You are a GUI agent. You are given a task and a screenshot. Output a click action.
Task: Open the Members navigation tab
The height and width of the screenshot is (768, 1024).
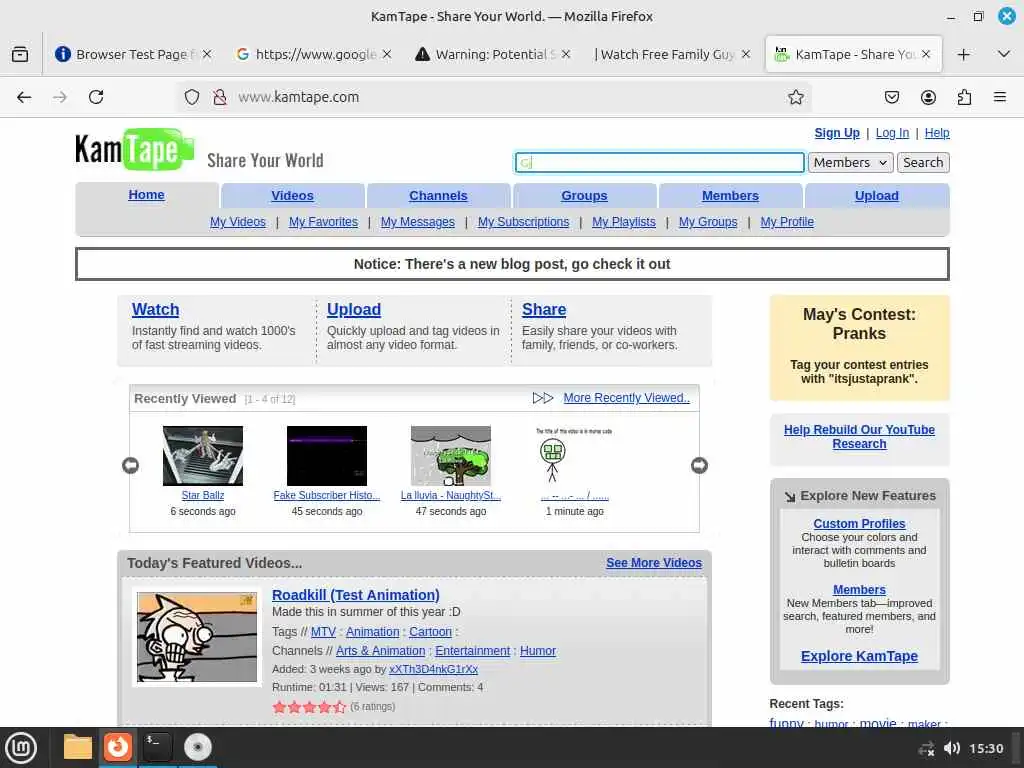[730, 195]
